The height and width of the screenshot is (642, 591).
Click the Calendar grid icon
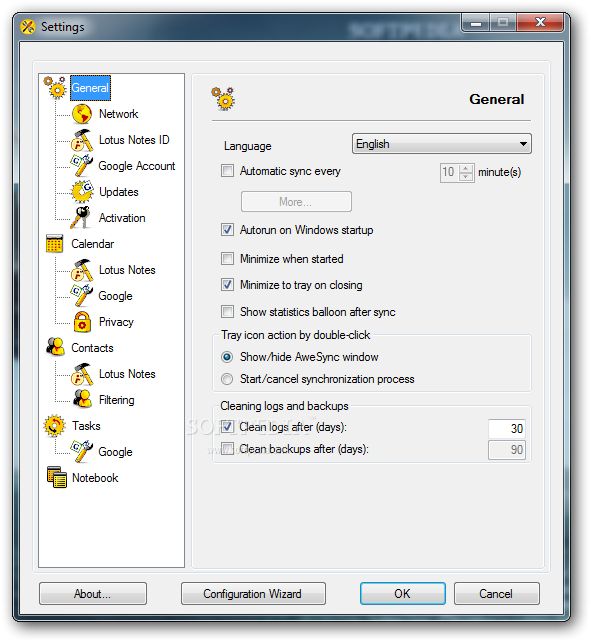(x=54, y=244)
